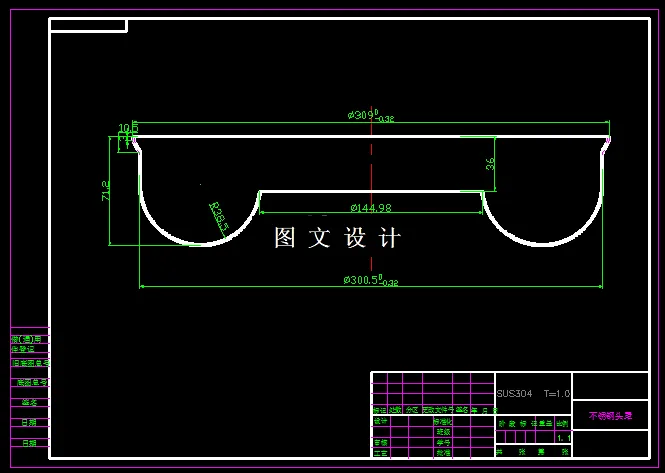The image size is (665, 473).
Task: Select the 比例 scale header cell
Action: click(562, 424)
